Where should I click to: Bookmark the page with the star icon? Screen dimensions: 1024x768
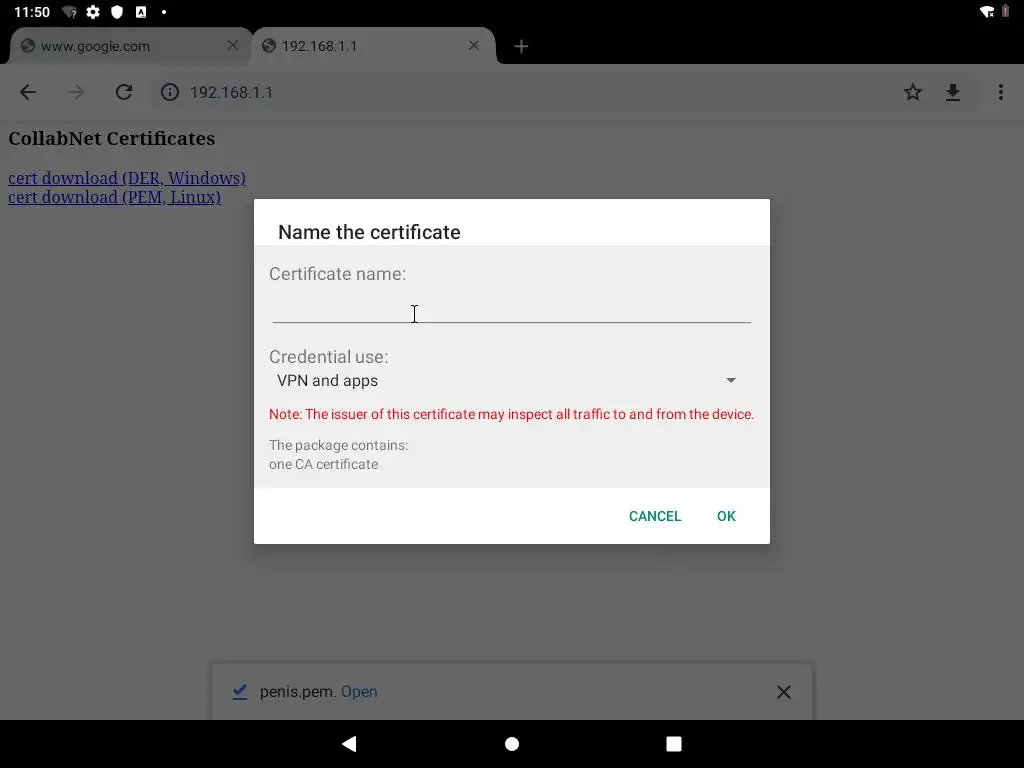913,92
